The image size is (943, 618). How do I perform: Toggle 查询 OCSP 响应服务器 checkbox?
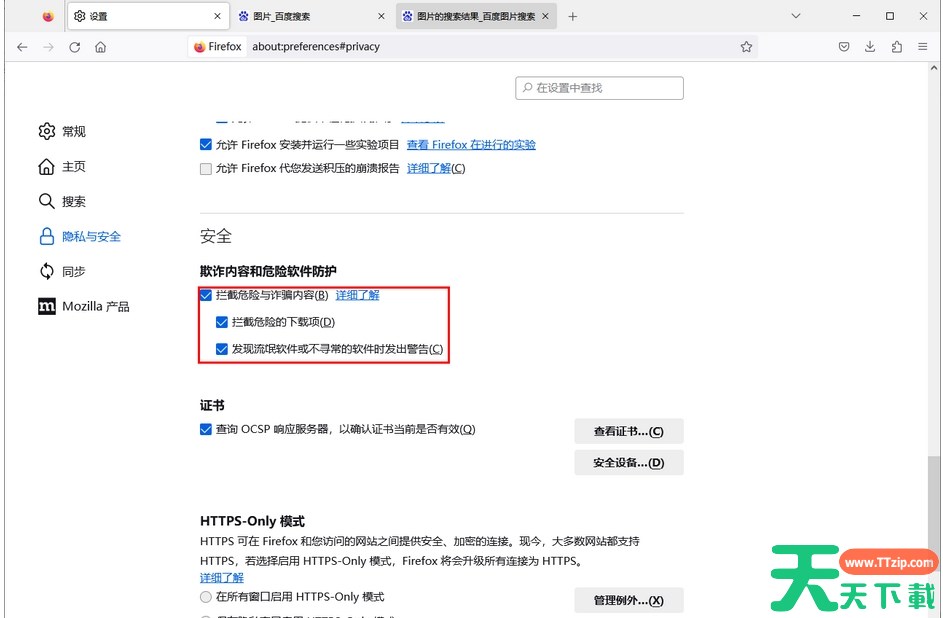[x=206, y=429]
